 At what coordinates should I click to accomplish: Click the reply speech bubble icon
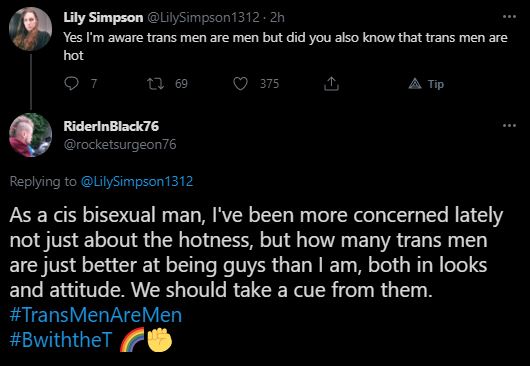click(71, 83)
